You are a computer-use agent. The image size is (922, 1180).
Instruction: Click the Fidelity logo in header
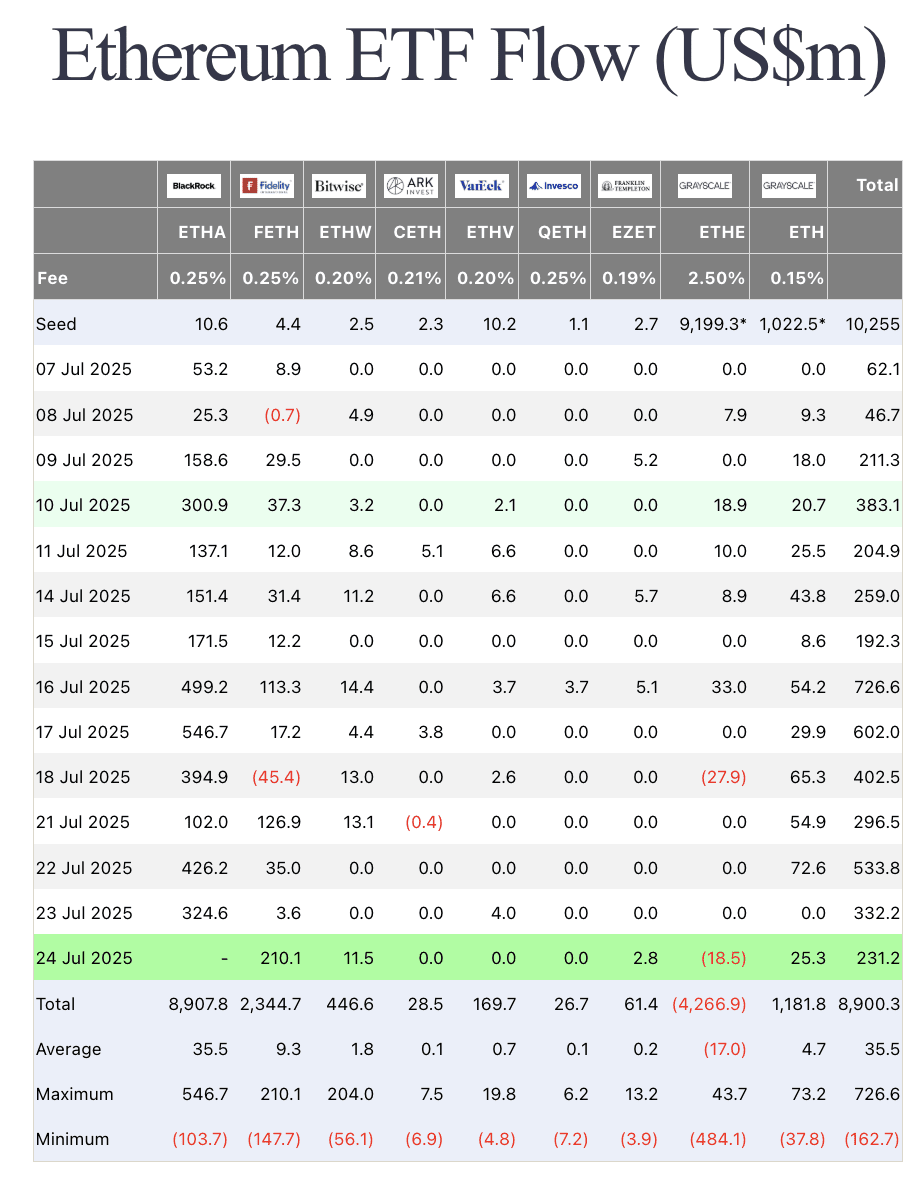coord(266,185)
